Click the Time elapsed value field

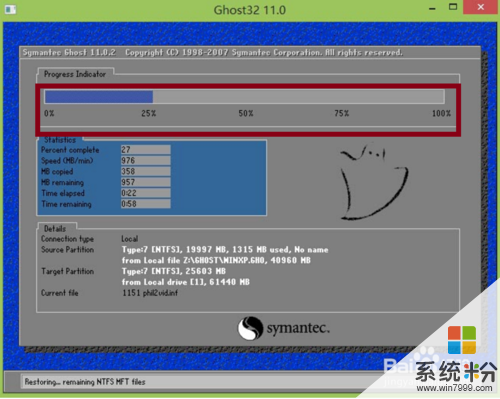point(146,193)
